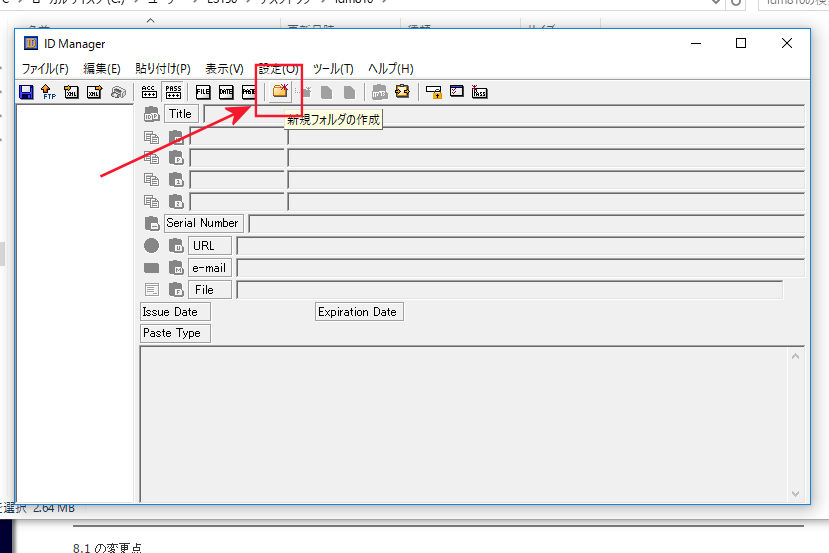Click the File label button

(x=209, y=290)
